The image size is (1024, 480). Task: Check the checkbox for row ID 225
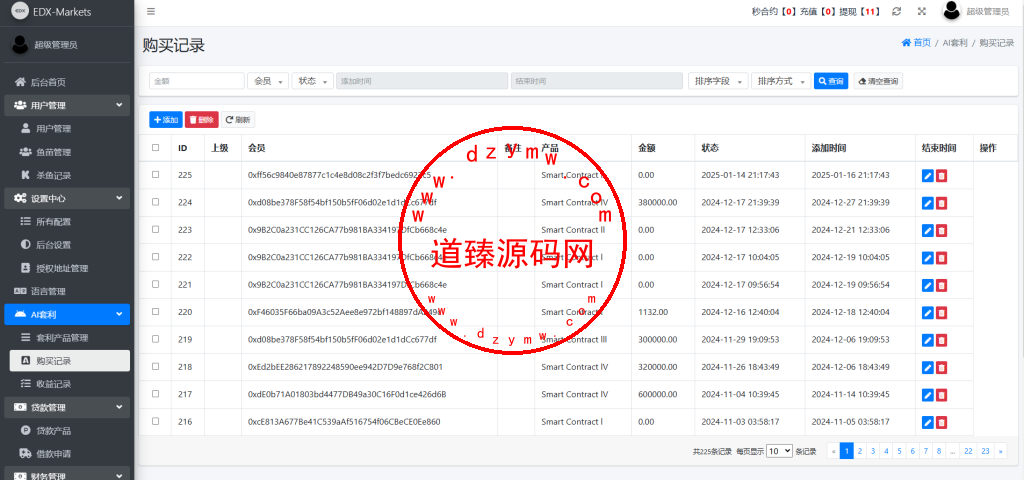(x=155, y=174)
